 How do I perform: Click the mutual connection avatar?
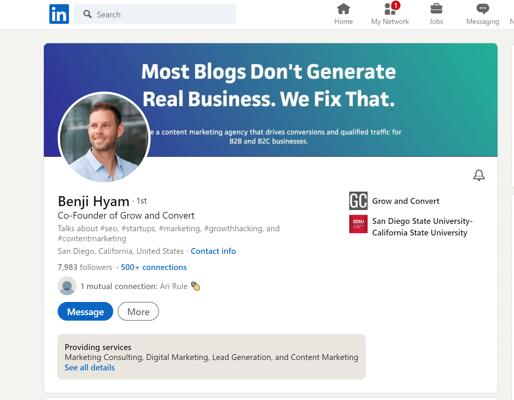pyautogui.click(x=67, y=286)
